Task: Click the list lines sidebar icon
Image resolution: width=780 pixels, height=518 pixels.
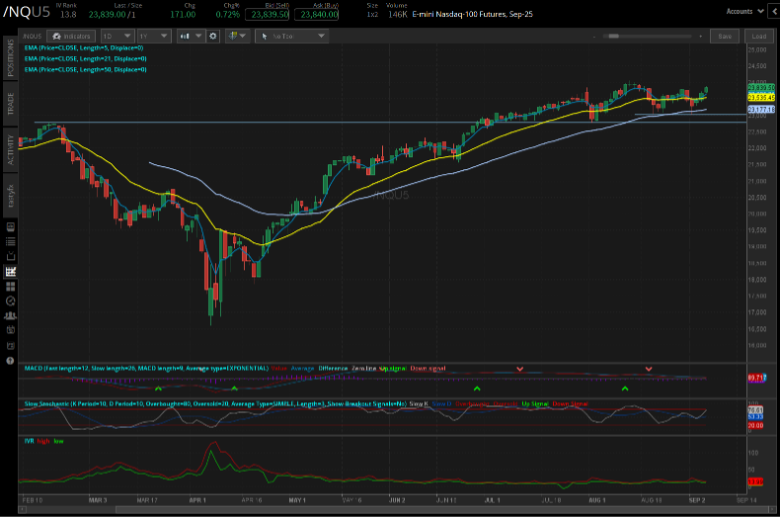Action: (10, 242)
